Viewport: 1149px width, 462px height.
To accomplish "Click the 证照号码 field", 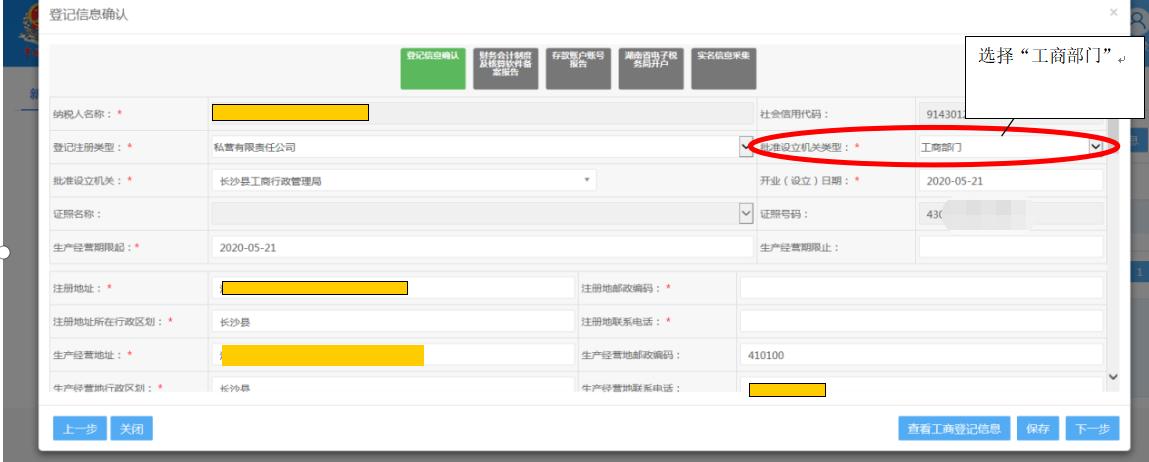I will (1011, 213).
